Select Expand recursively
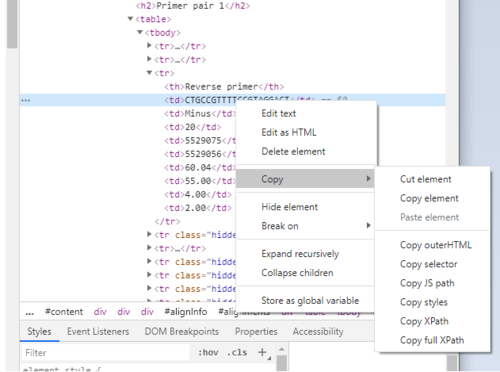Screen dimensions: 500x372 [300, 254]
